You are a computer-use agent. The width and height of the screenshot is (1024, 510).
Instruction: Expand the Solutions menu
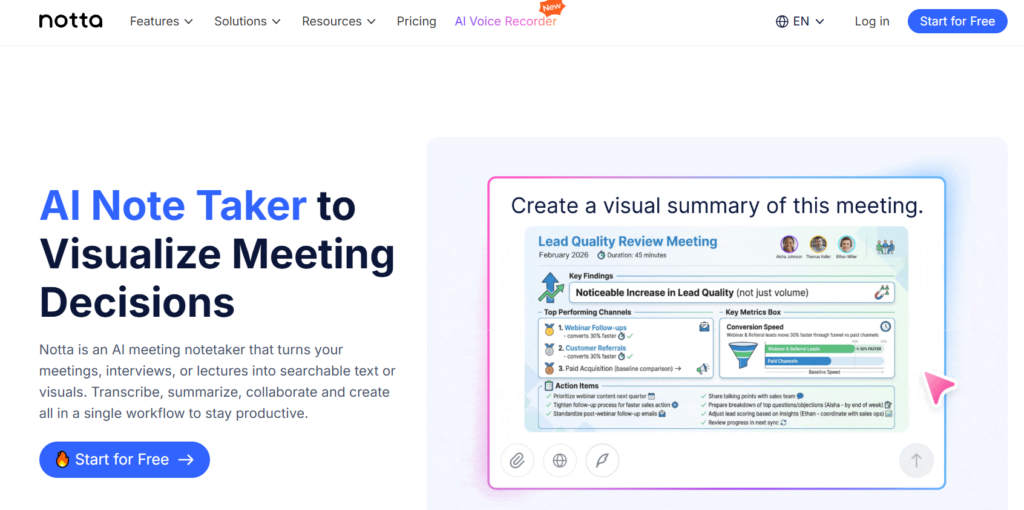(248, 21)
